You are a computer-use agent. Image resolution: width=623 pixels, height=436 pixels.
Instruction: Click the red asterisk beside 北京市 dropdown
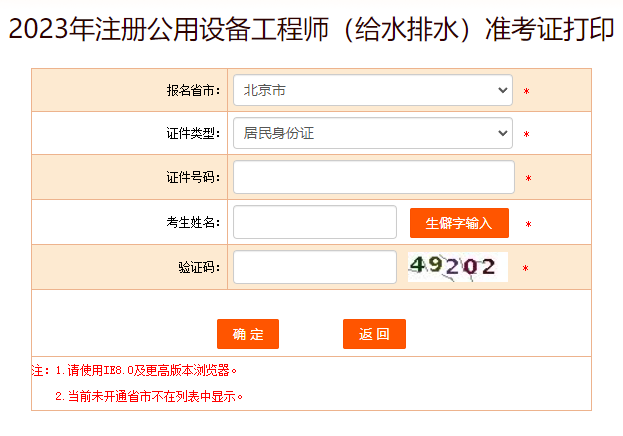526,92
